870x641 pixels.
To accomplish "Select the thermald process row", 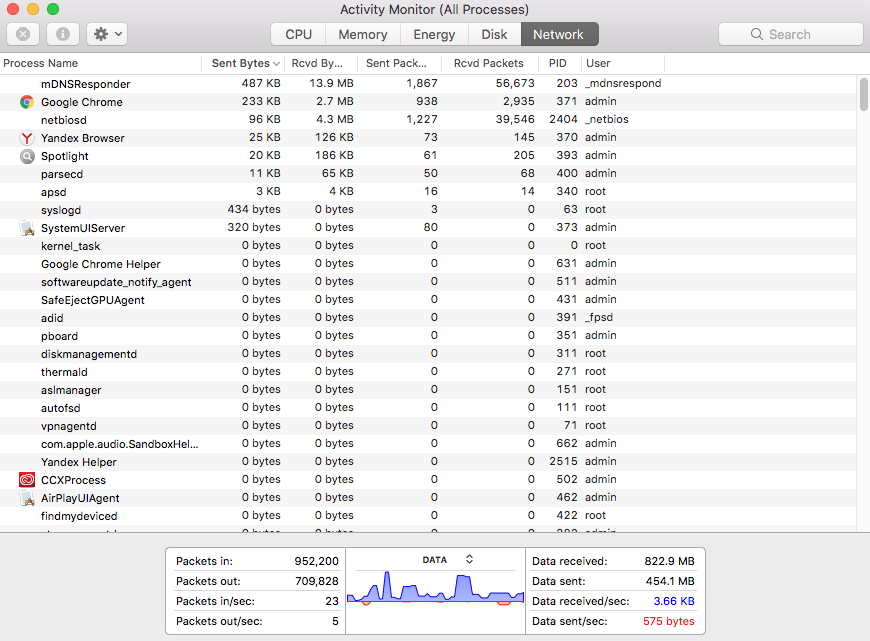I will (x=427, y=372).
